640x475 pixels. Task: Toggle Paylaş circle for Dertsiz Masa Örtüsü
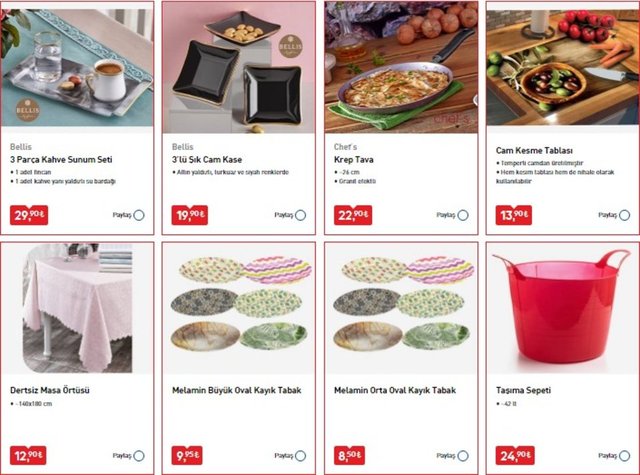click(139, 456)
